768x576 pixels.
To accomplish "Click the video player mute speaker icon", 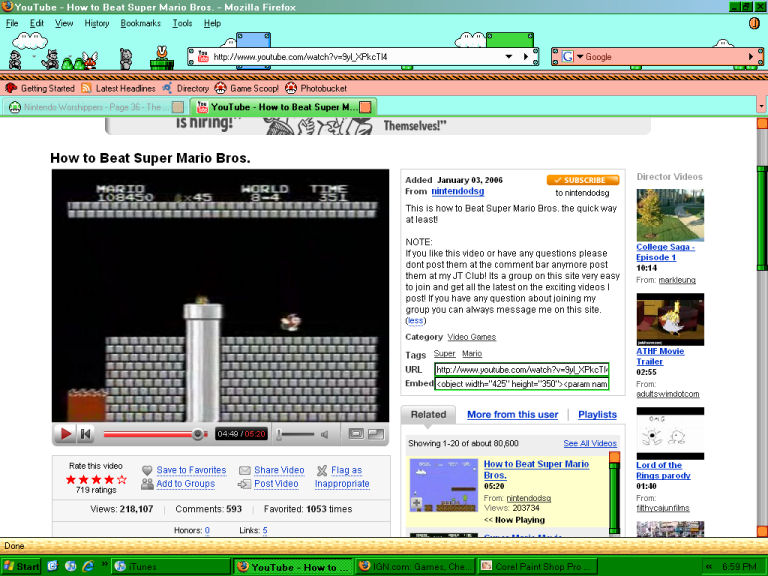I will click(324, 434).
